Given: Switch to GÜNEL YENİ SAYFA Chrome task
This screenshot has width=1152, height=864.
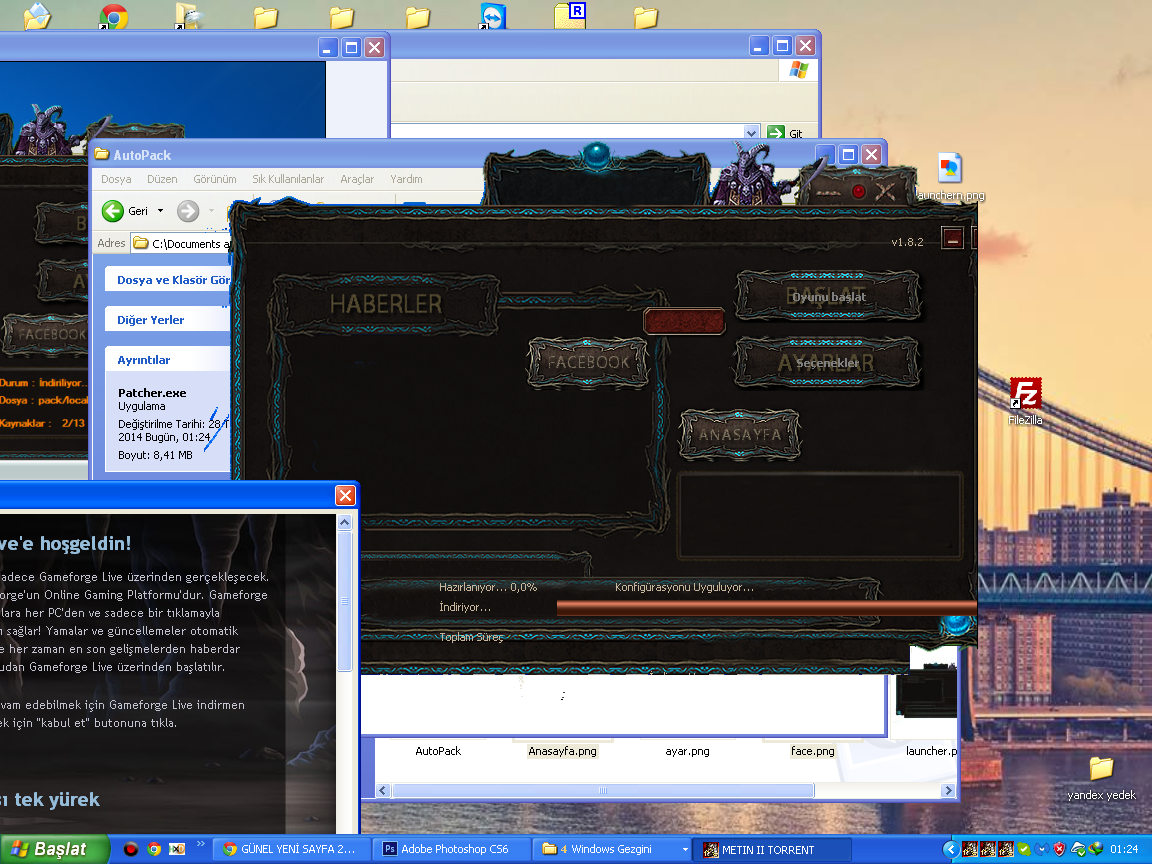Looking at the screenshot, I should pos(292,849).
